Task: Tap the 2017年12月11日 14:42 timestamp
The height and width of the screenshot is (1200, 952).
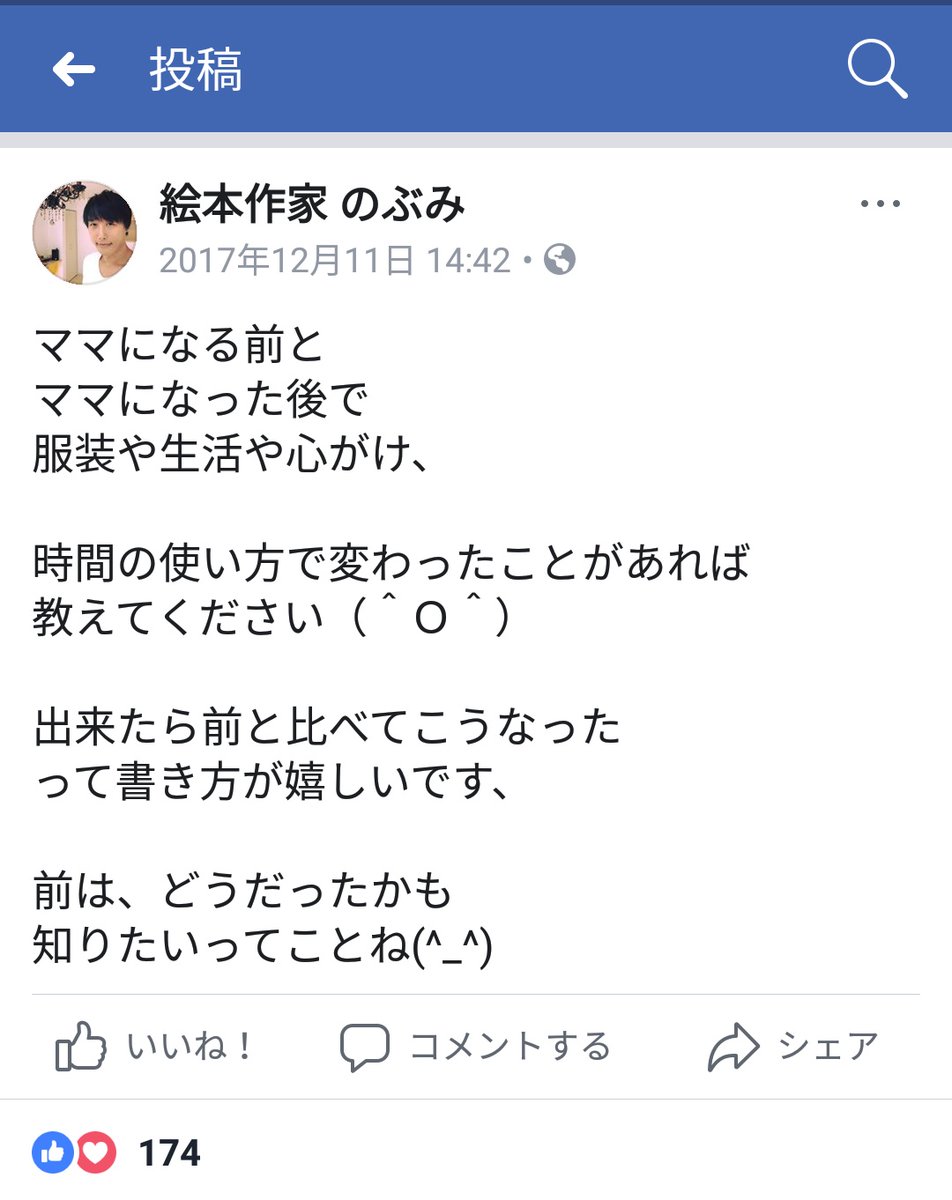Action: click(335, 261)
